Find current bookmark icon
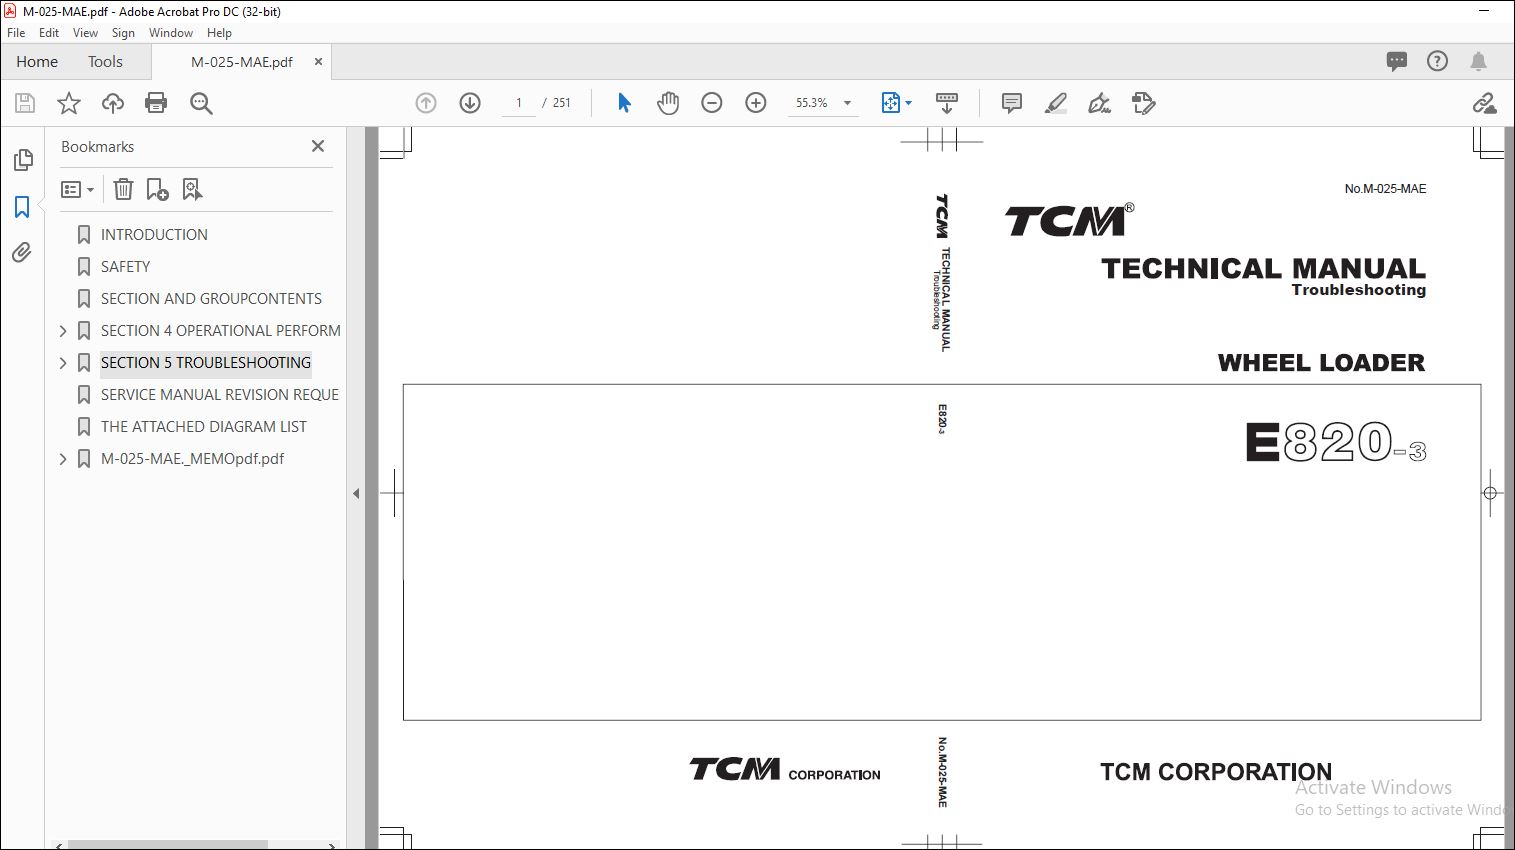1515x850 pixels. (x=192, y=189)
